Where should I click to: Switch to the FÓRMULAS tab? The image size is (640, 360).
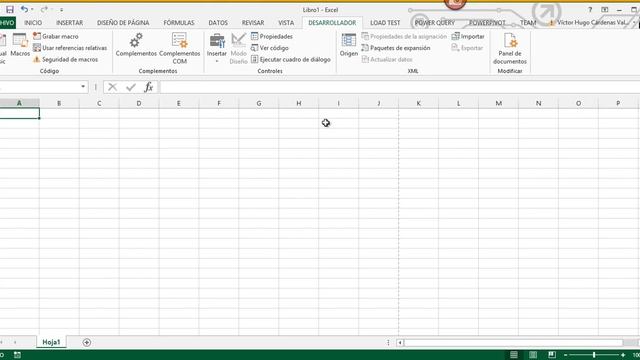click(x=179, y=23)
